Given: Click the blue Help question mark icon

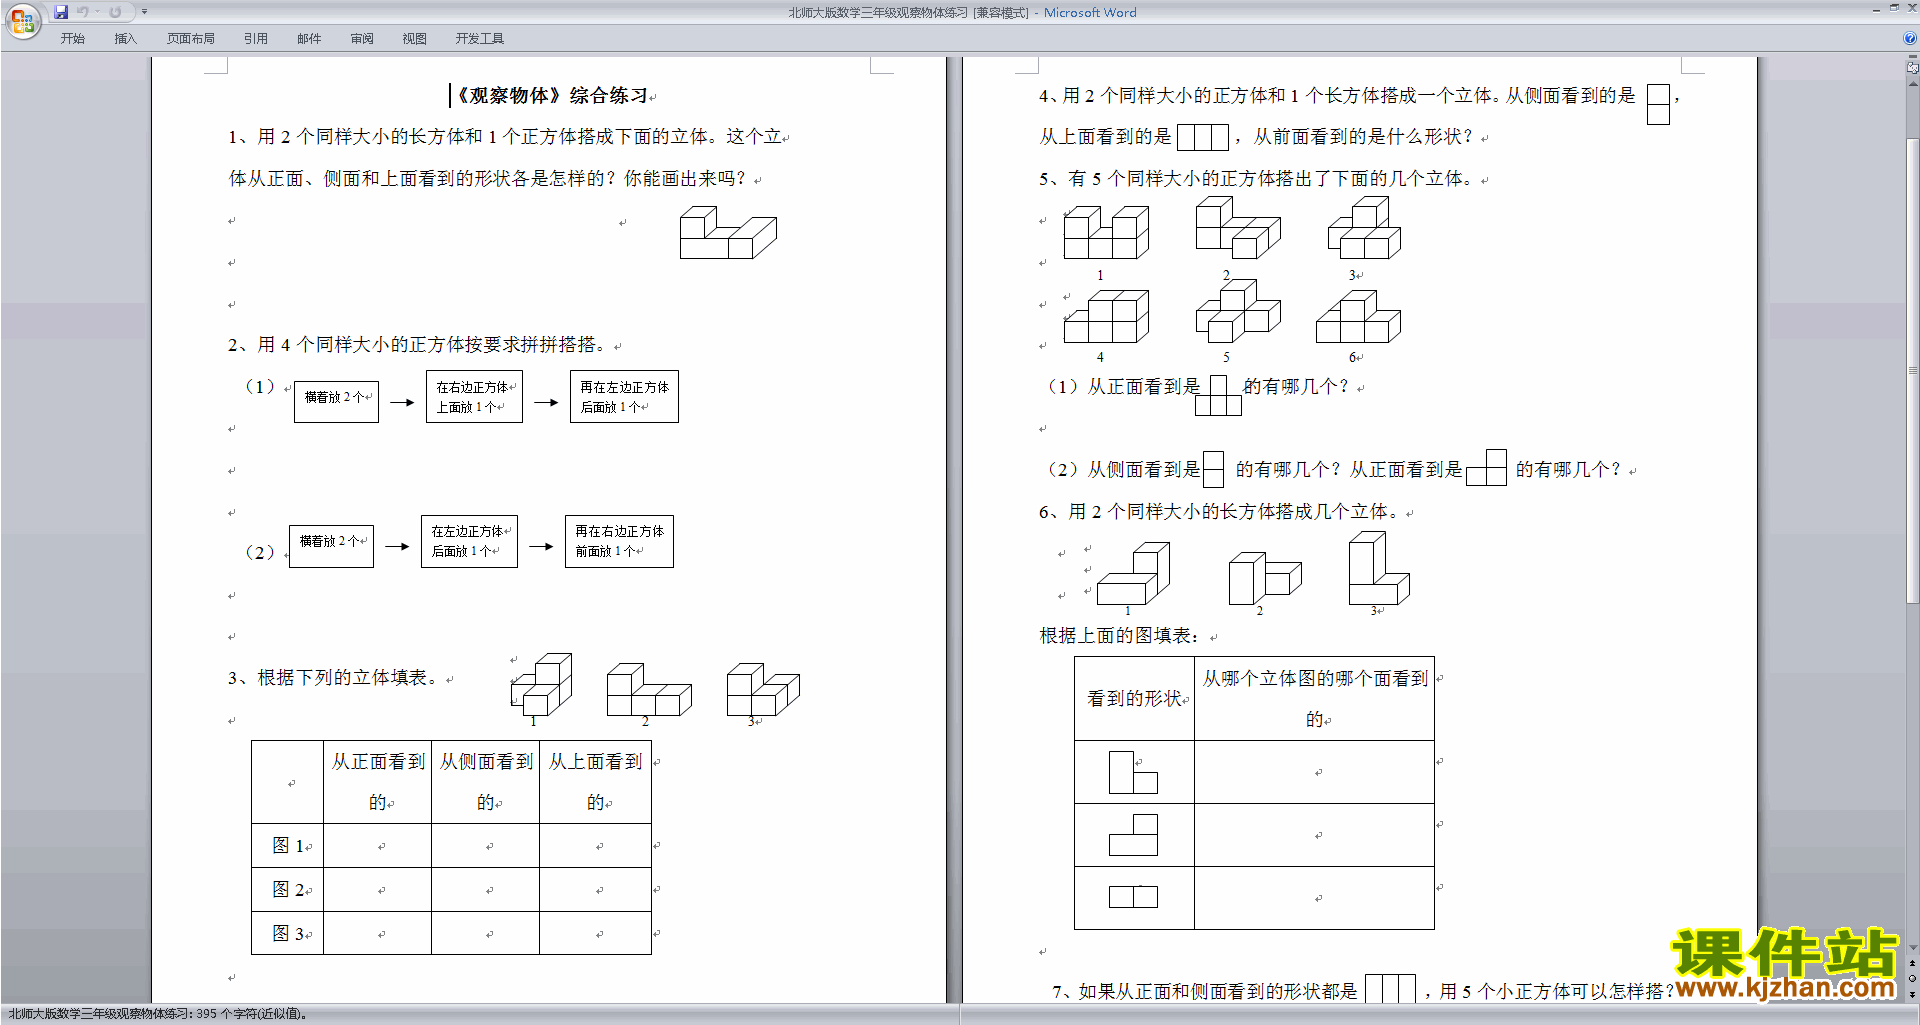Looking at the screenshot, I should pyautogui.click(x=1910, y=38).
